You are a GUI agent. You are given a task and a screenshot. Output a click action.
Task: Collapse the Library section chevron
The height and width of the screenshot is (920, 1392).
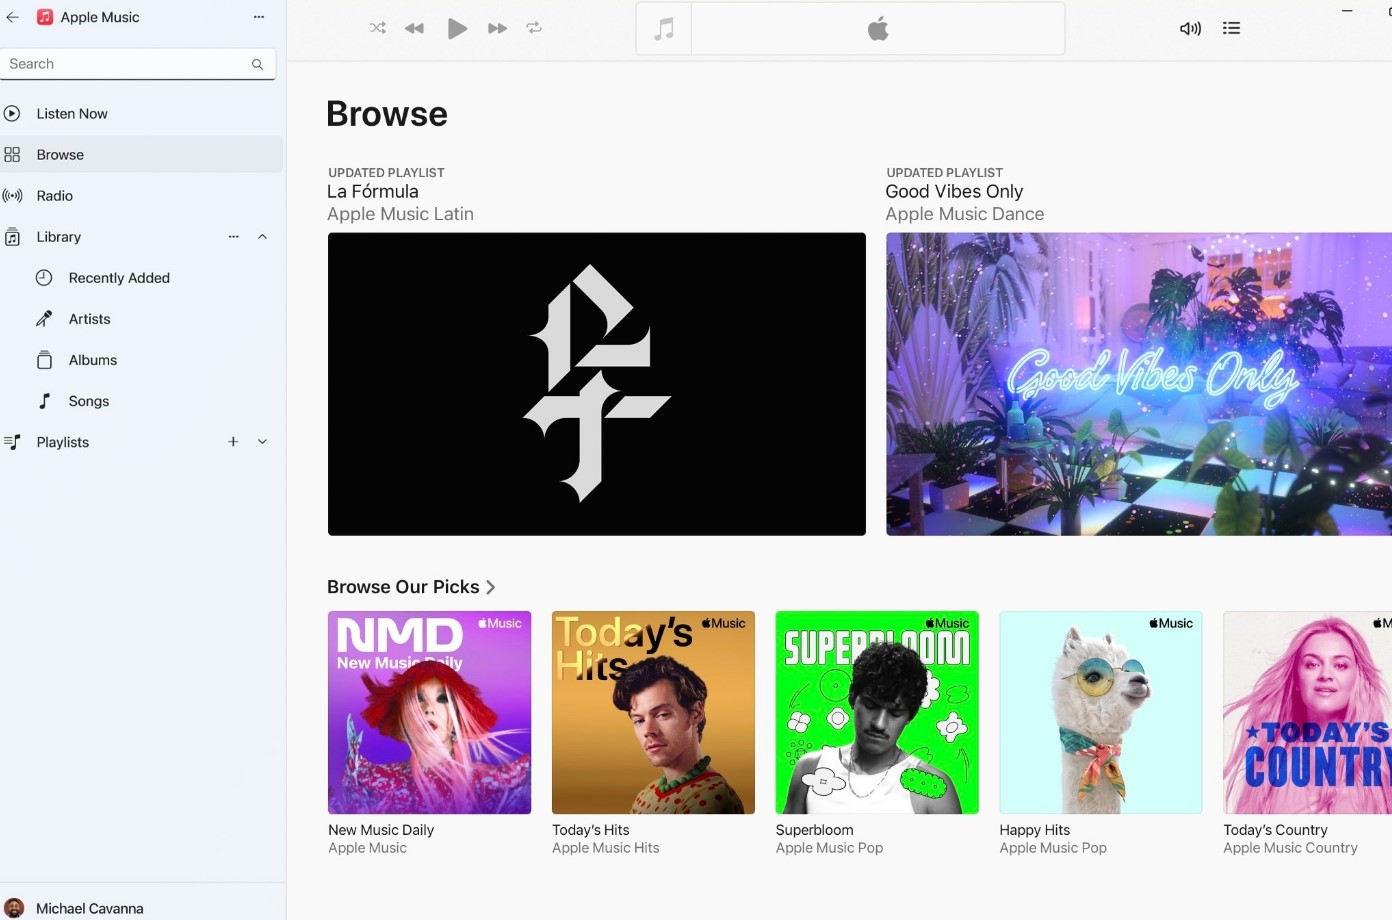click(262, 237)
